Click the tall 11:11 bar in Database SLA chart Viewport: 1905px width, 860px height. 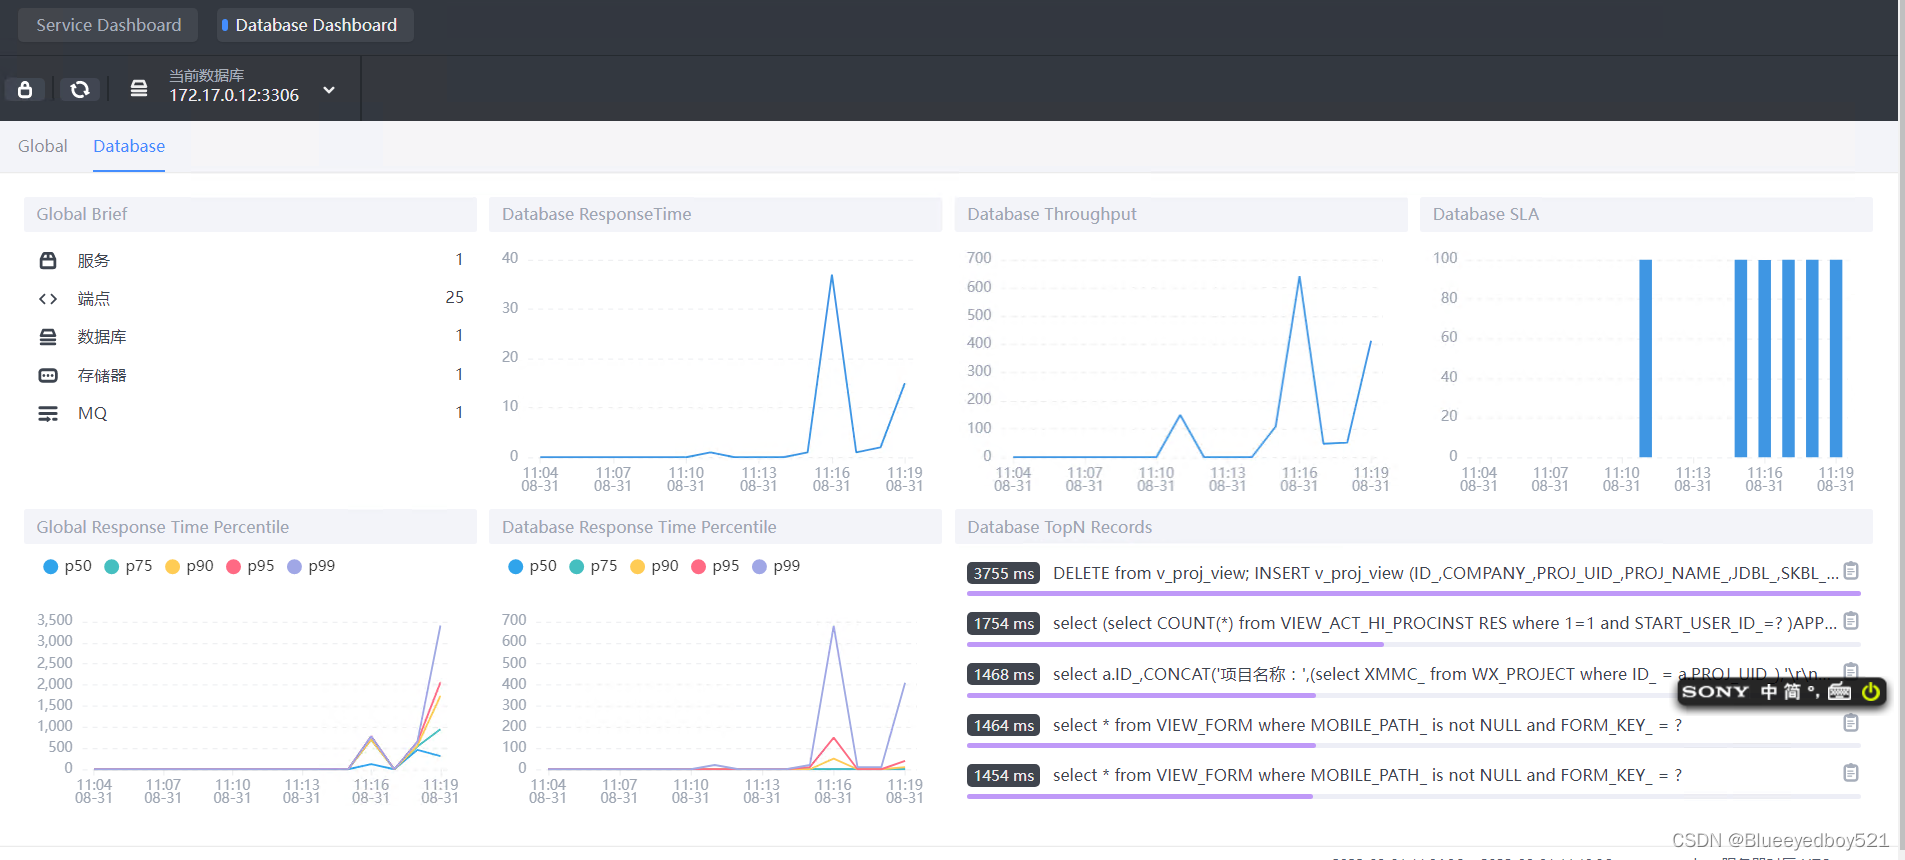1645,358
